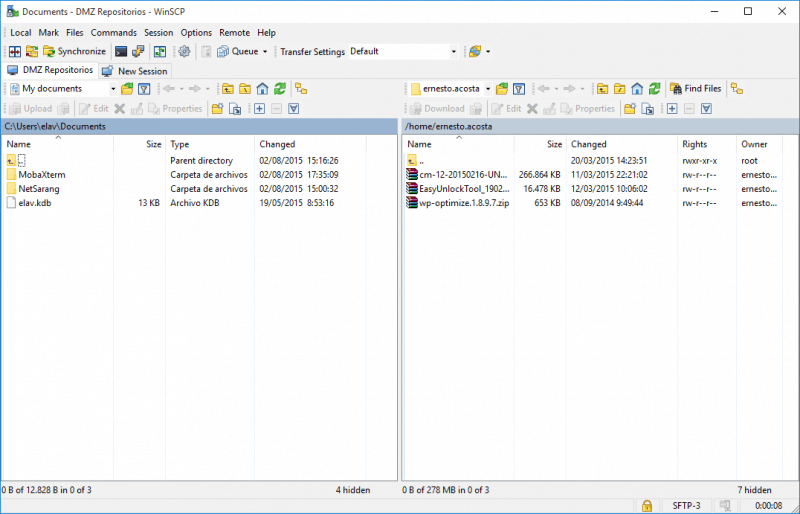Click the Find Files button
Screen dimensions: 800x514
tap(696, 89)
